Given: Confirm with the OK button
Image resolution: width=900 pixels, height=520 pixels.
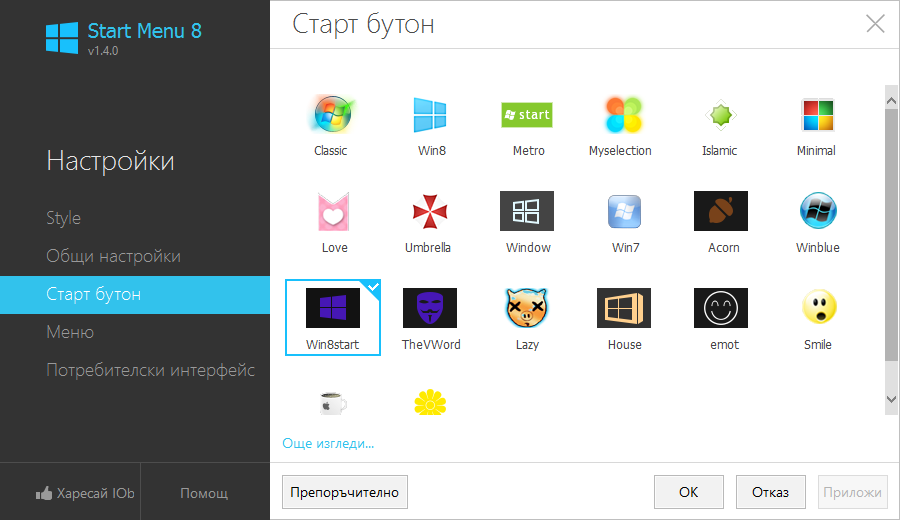Looking at the screenshot, I should coord(689,492).
